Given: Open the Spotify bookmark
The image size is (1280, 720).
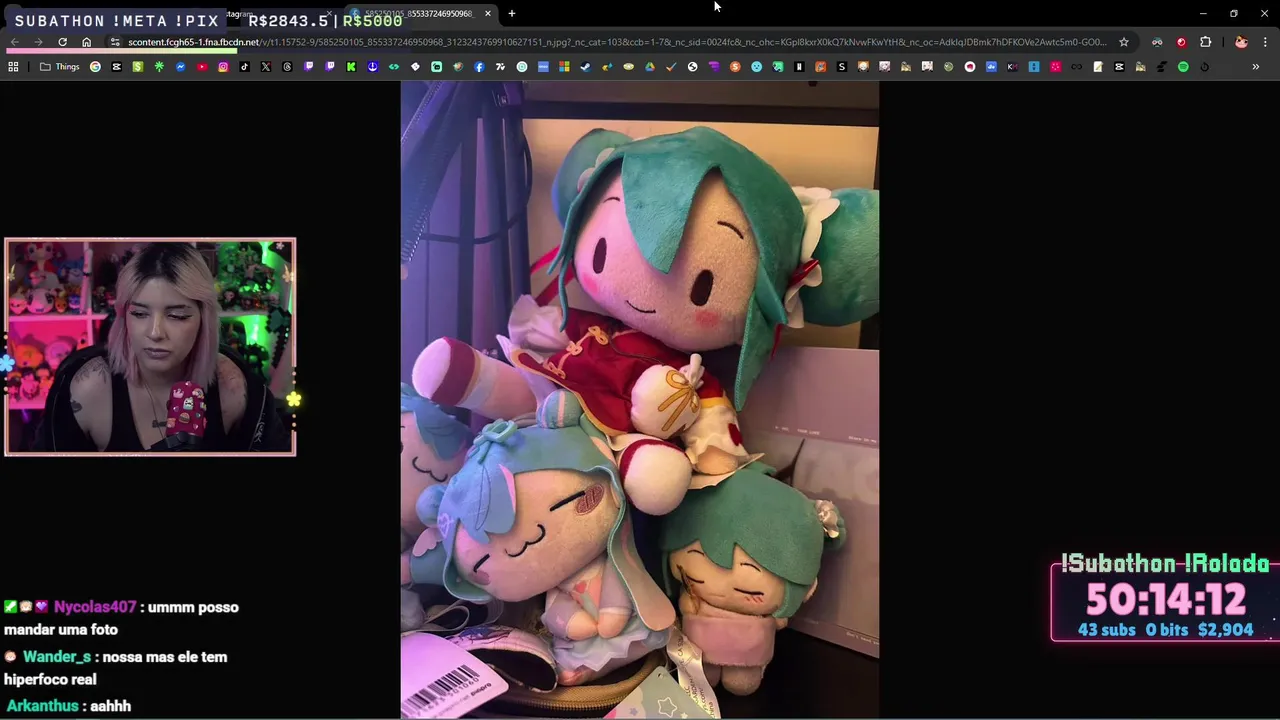Looking at the screenshot, I should click(1183, 67).
